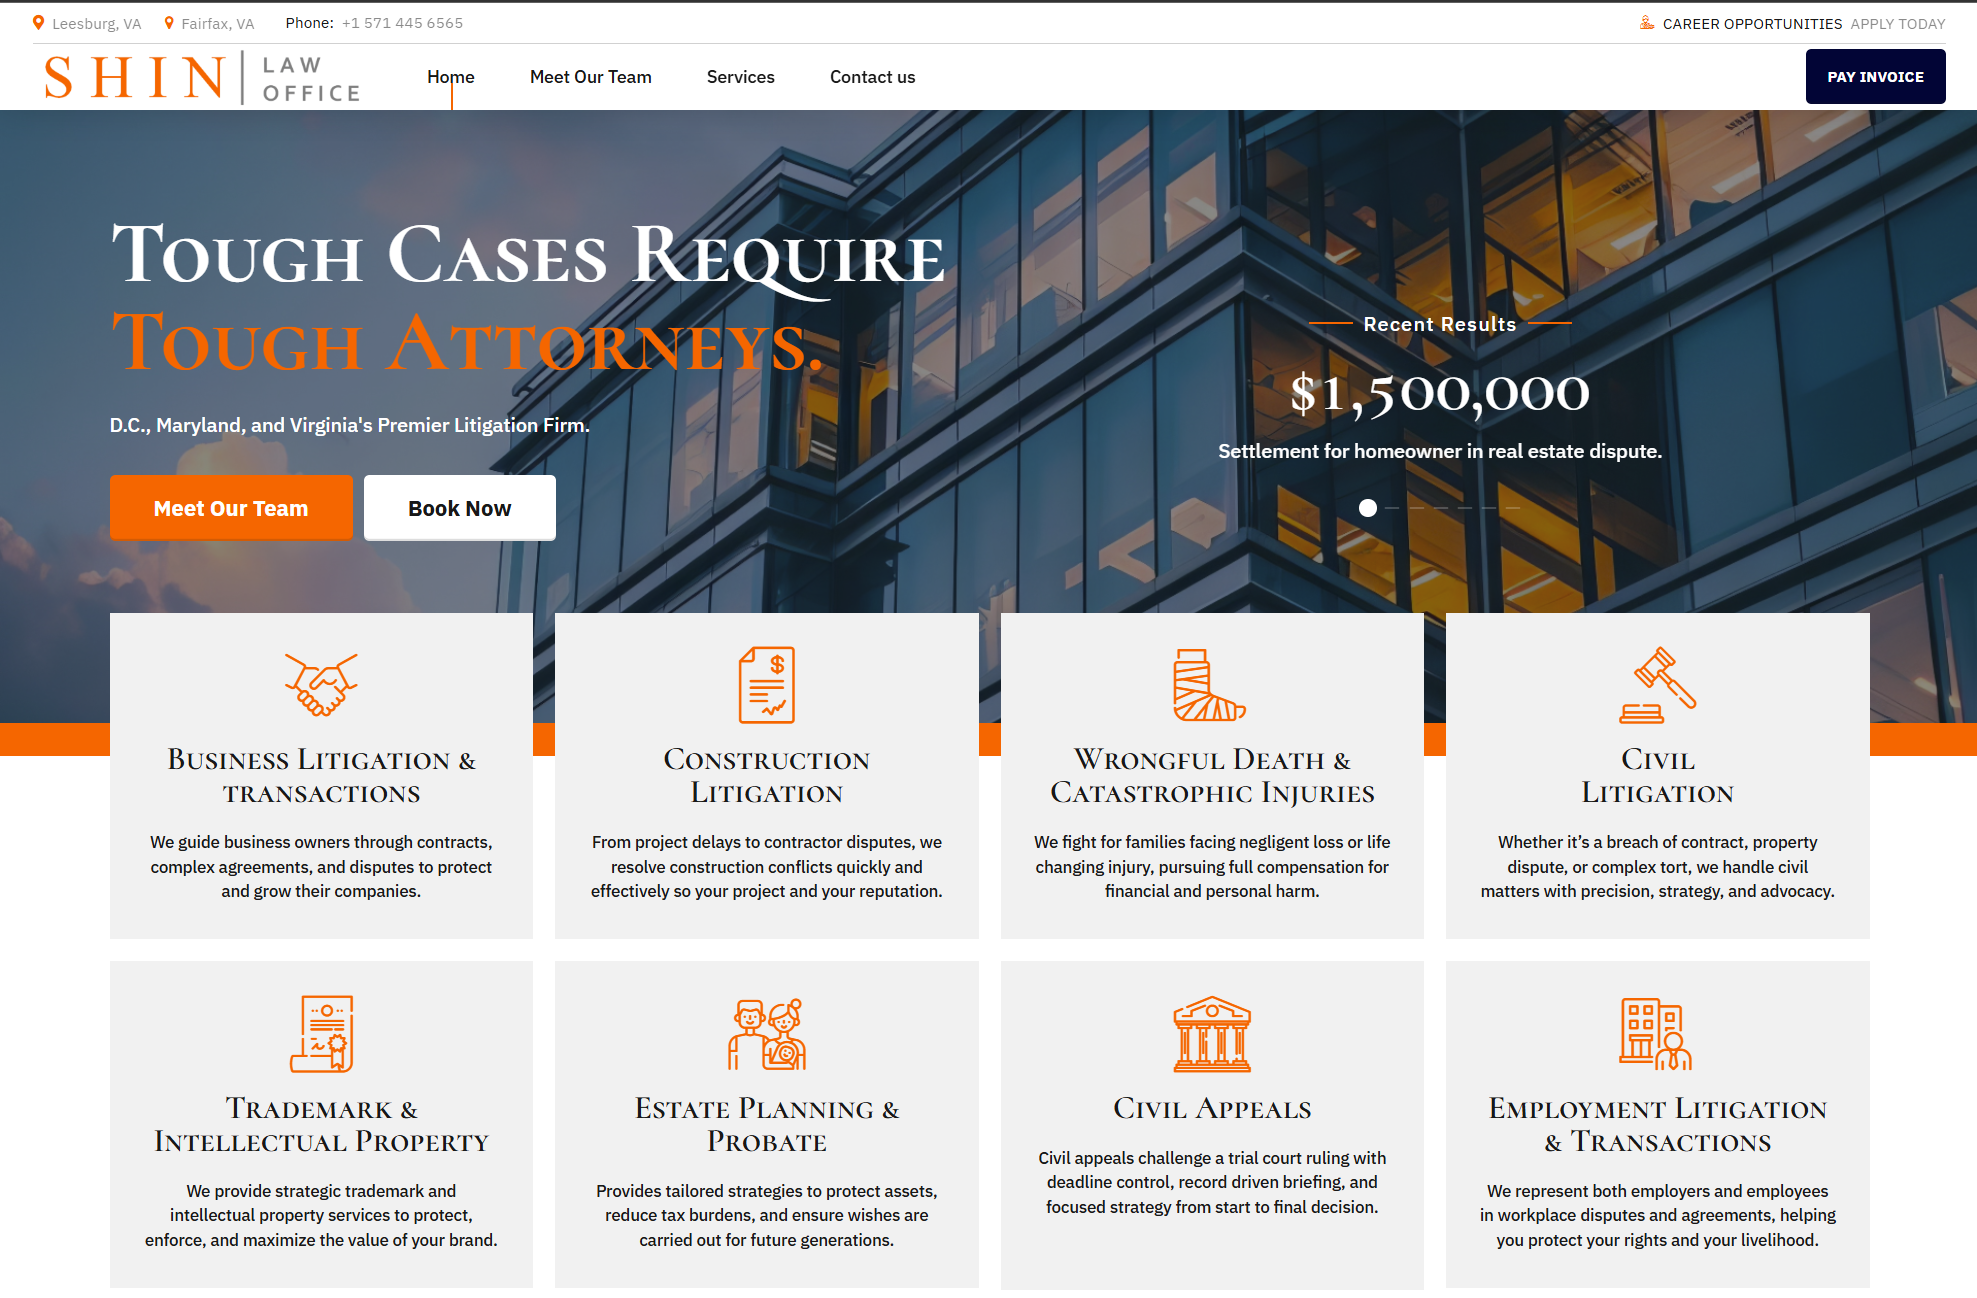Click the courthouse icon for Civil Appeals
Screen dimensions: 1977x1298
point(1211,1035)
